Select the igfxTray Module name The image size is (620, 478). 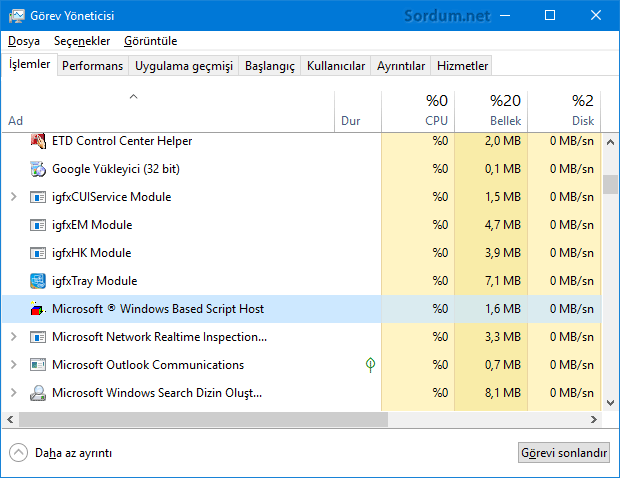tap(95, 281)
